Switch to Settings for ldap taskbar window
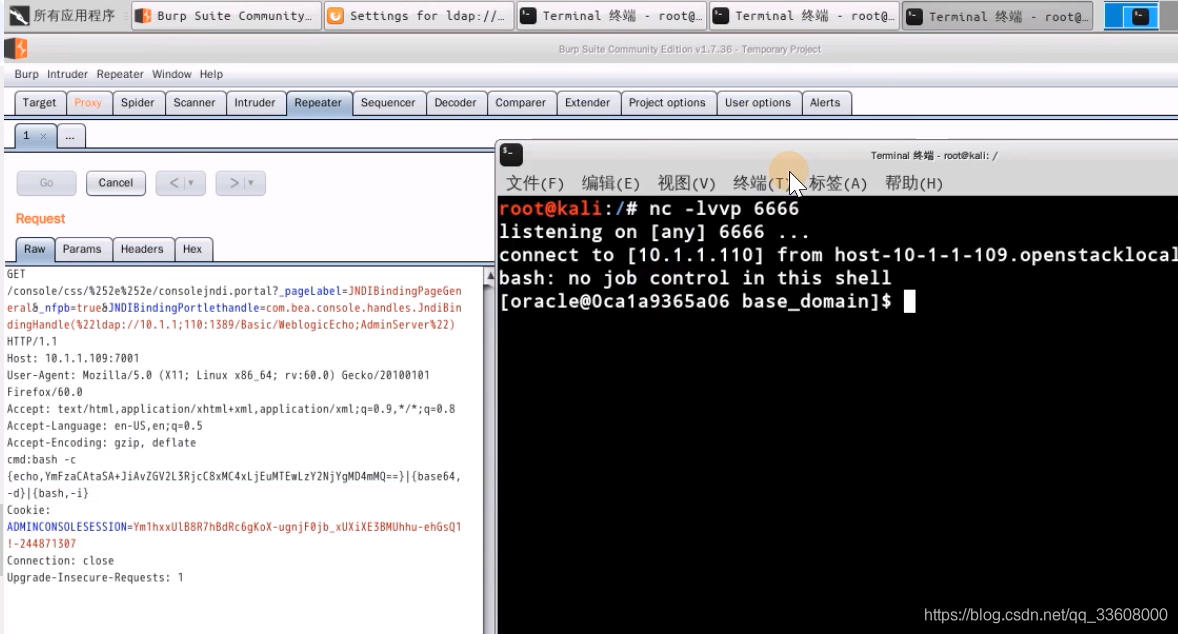Image resolution: width=1178 pixels, height=634 pixels. [419, 16]
